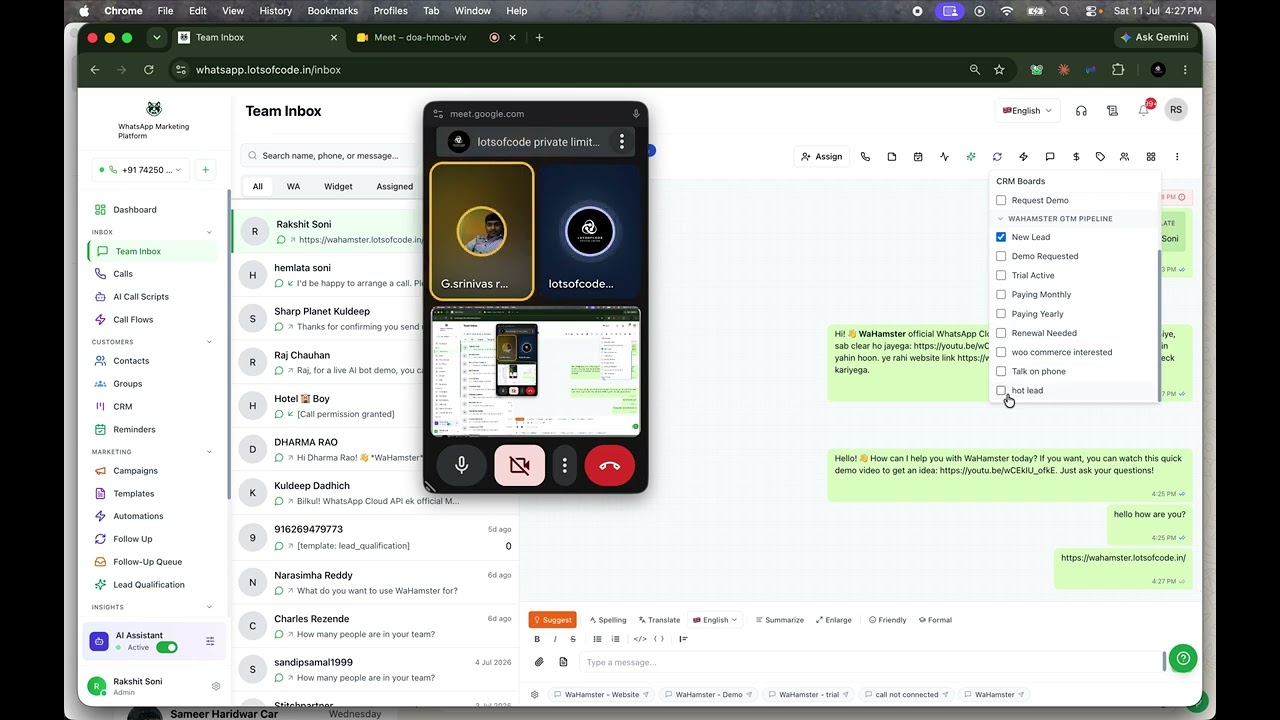Image resolution: width=1280 pixels, height=720 pixels.
Task: Open the three-dot more menu in chat toolbar
Action: coord(1177,157)
